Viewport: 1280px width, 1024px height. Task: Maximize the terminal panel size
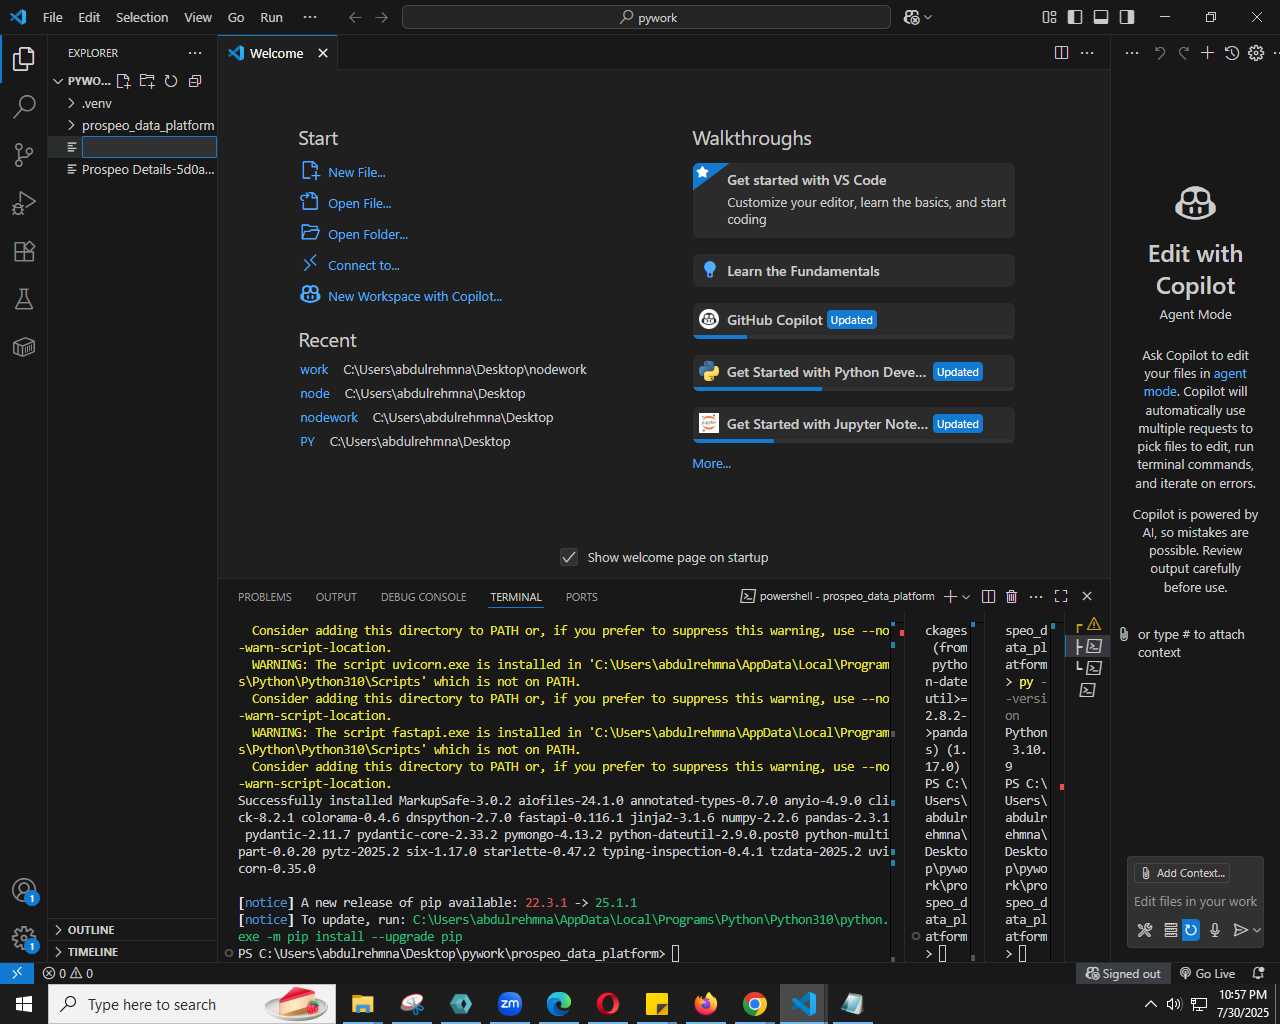click(x=1061, y=597)
